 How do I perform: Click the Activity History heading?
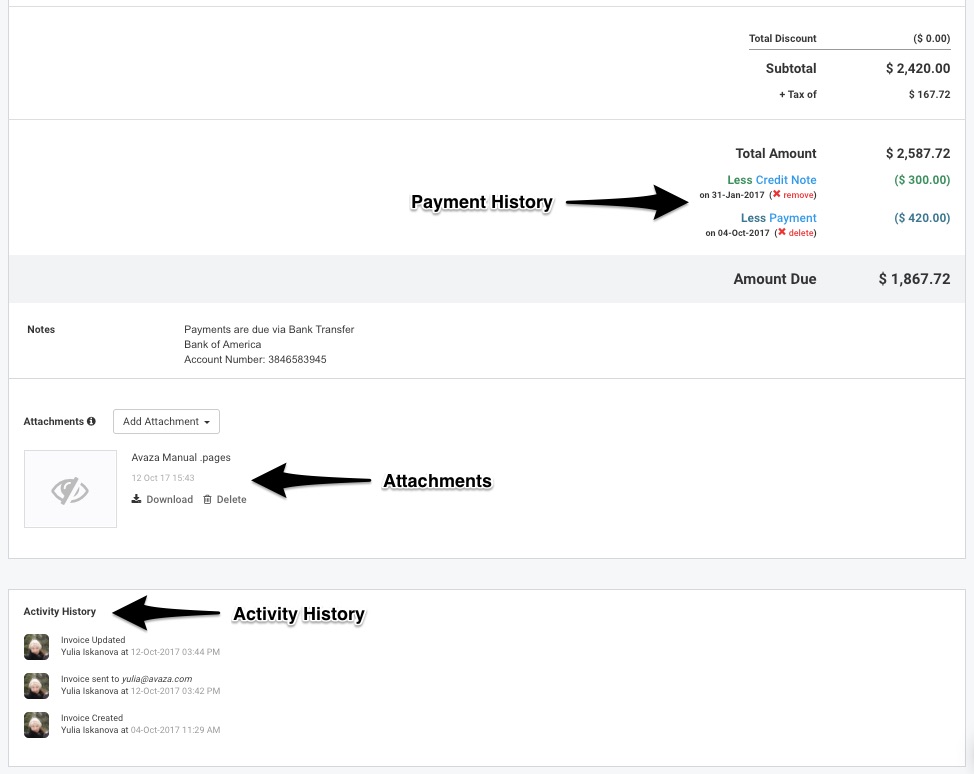tap(60, 611)
